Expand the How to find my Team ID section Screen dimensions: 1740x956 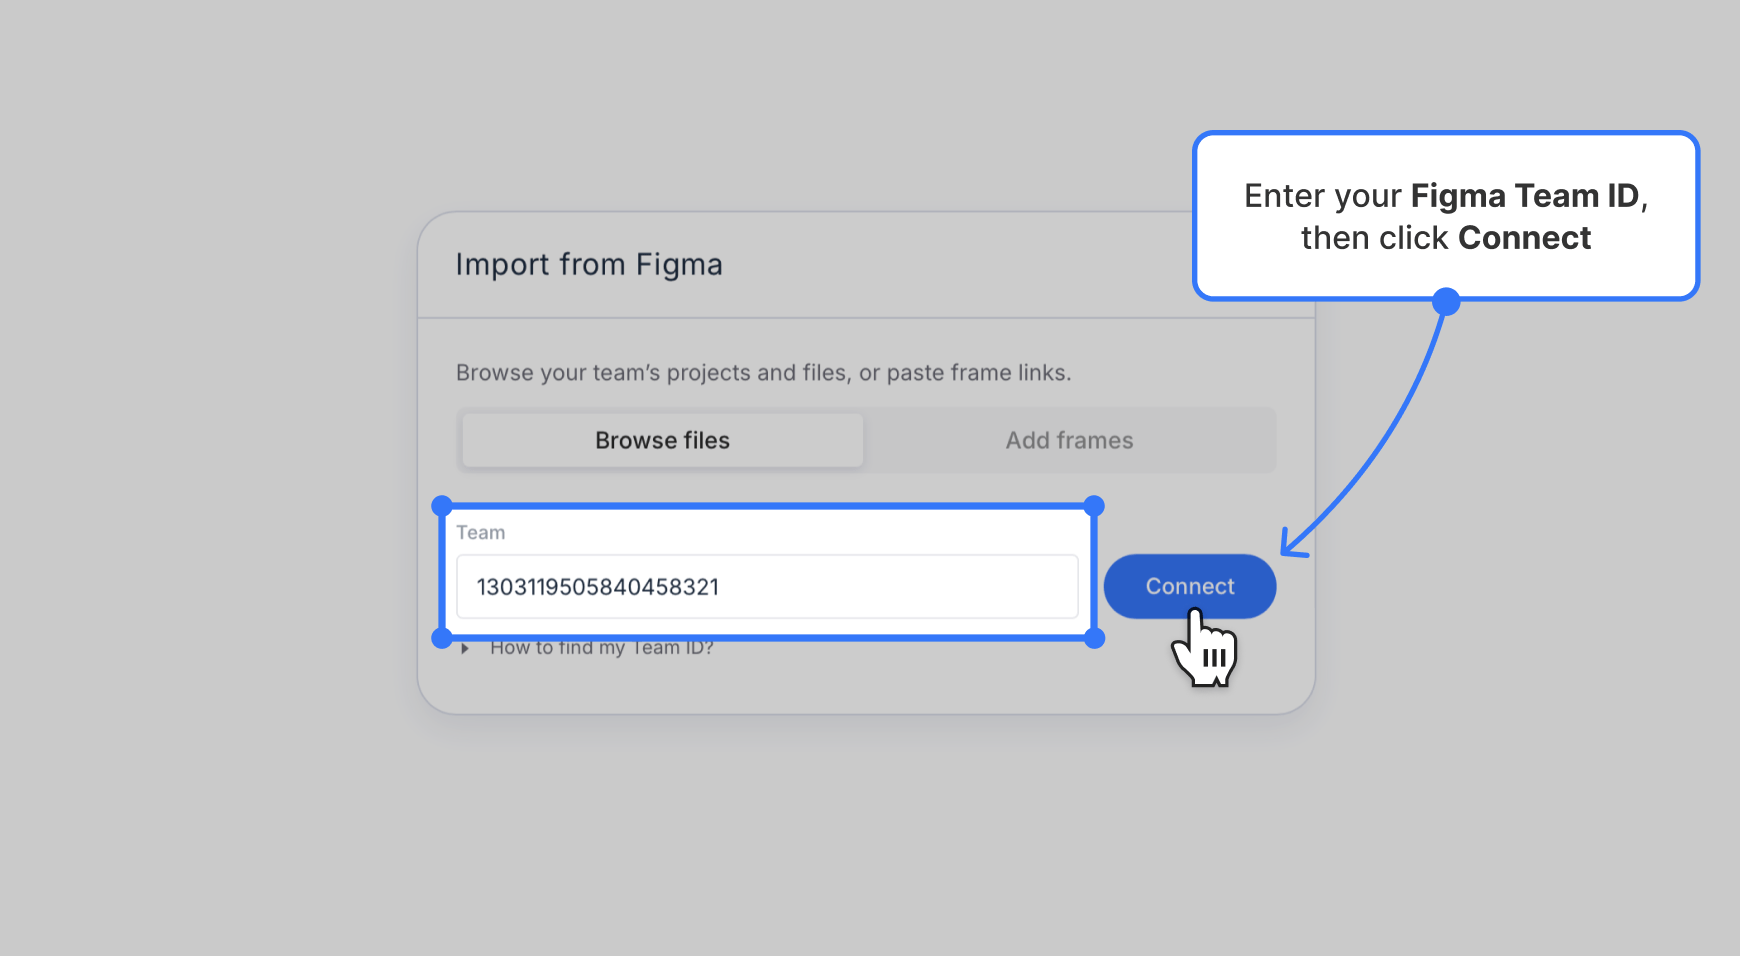600,647
